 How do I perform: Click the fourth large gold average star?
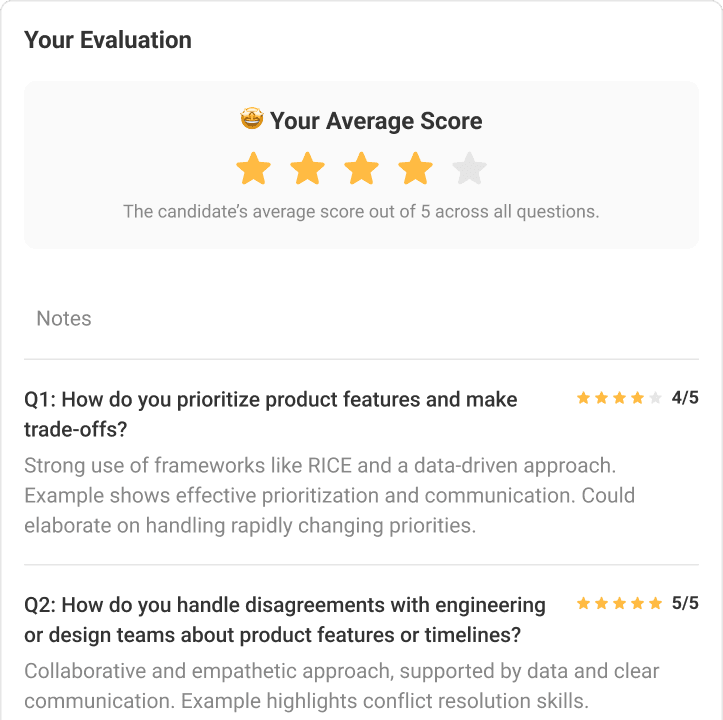tap(415, 169)
